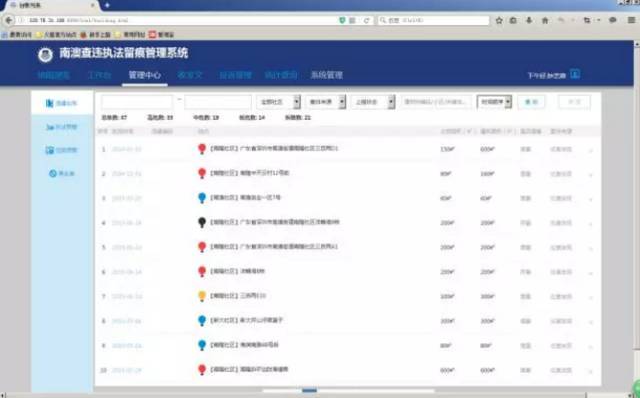This screenshot has width=640, height=398.
Task: Go to browser home via house icon
Action: coord(545,20)
